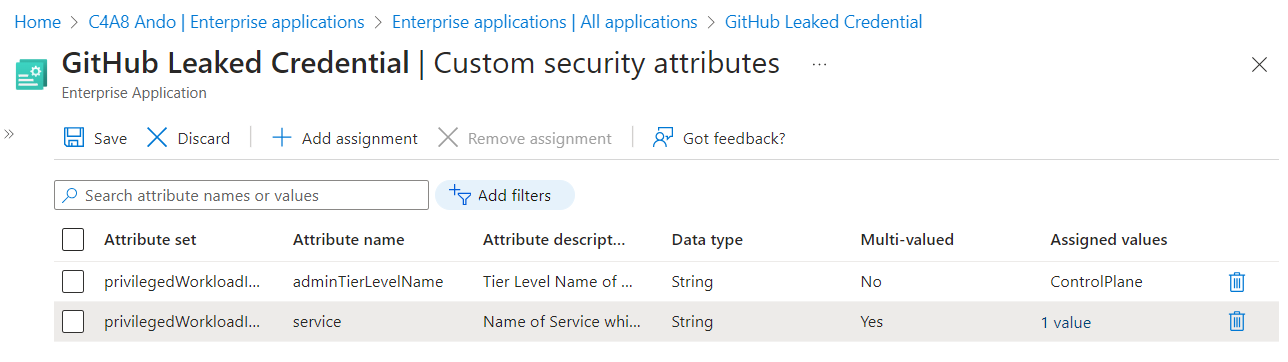Screen dimensions: 1288x362
Task: Click the filter funnel icon in Add filters
Action: coord(460,195)
